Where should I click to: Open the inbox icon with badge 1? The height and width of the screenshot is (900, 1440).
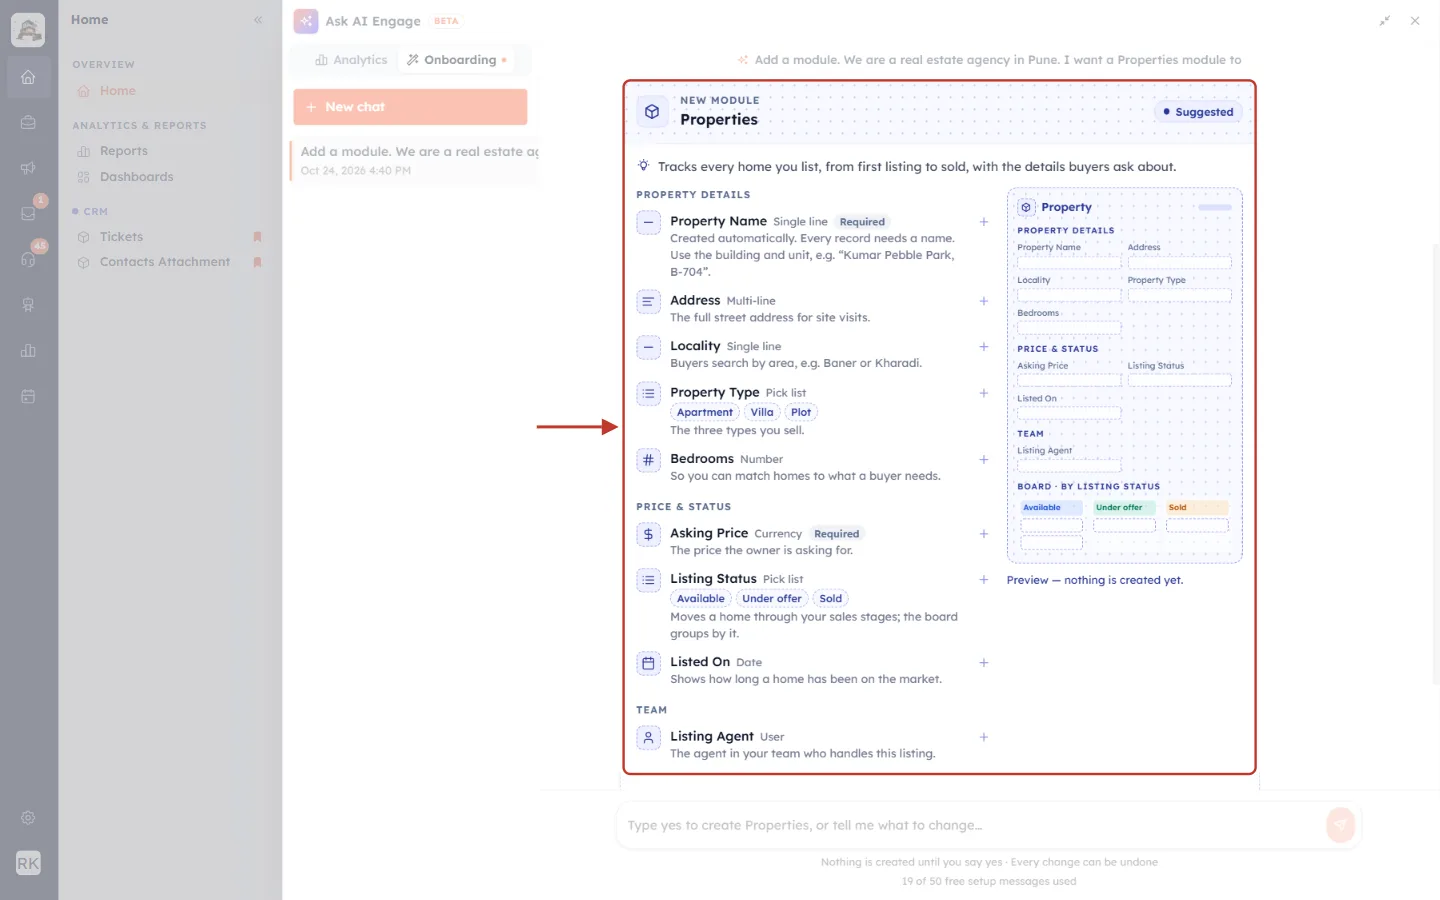pyautogui.click(x=28, y=213)
